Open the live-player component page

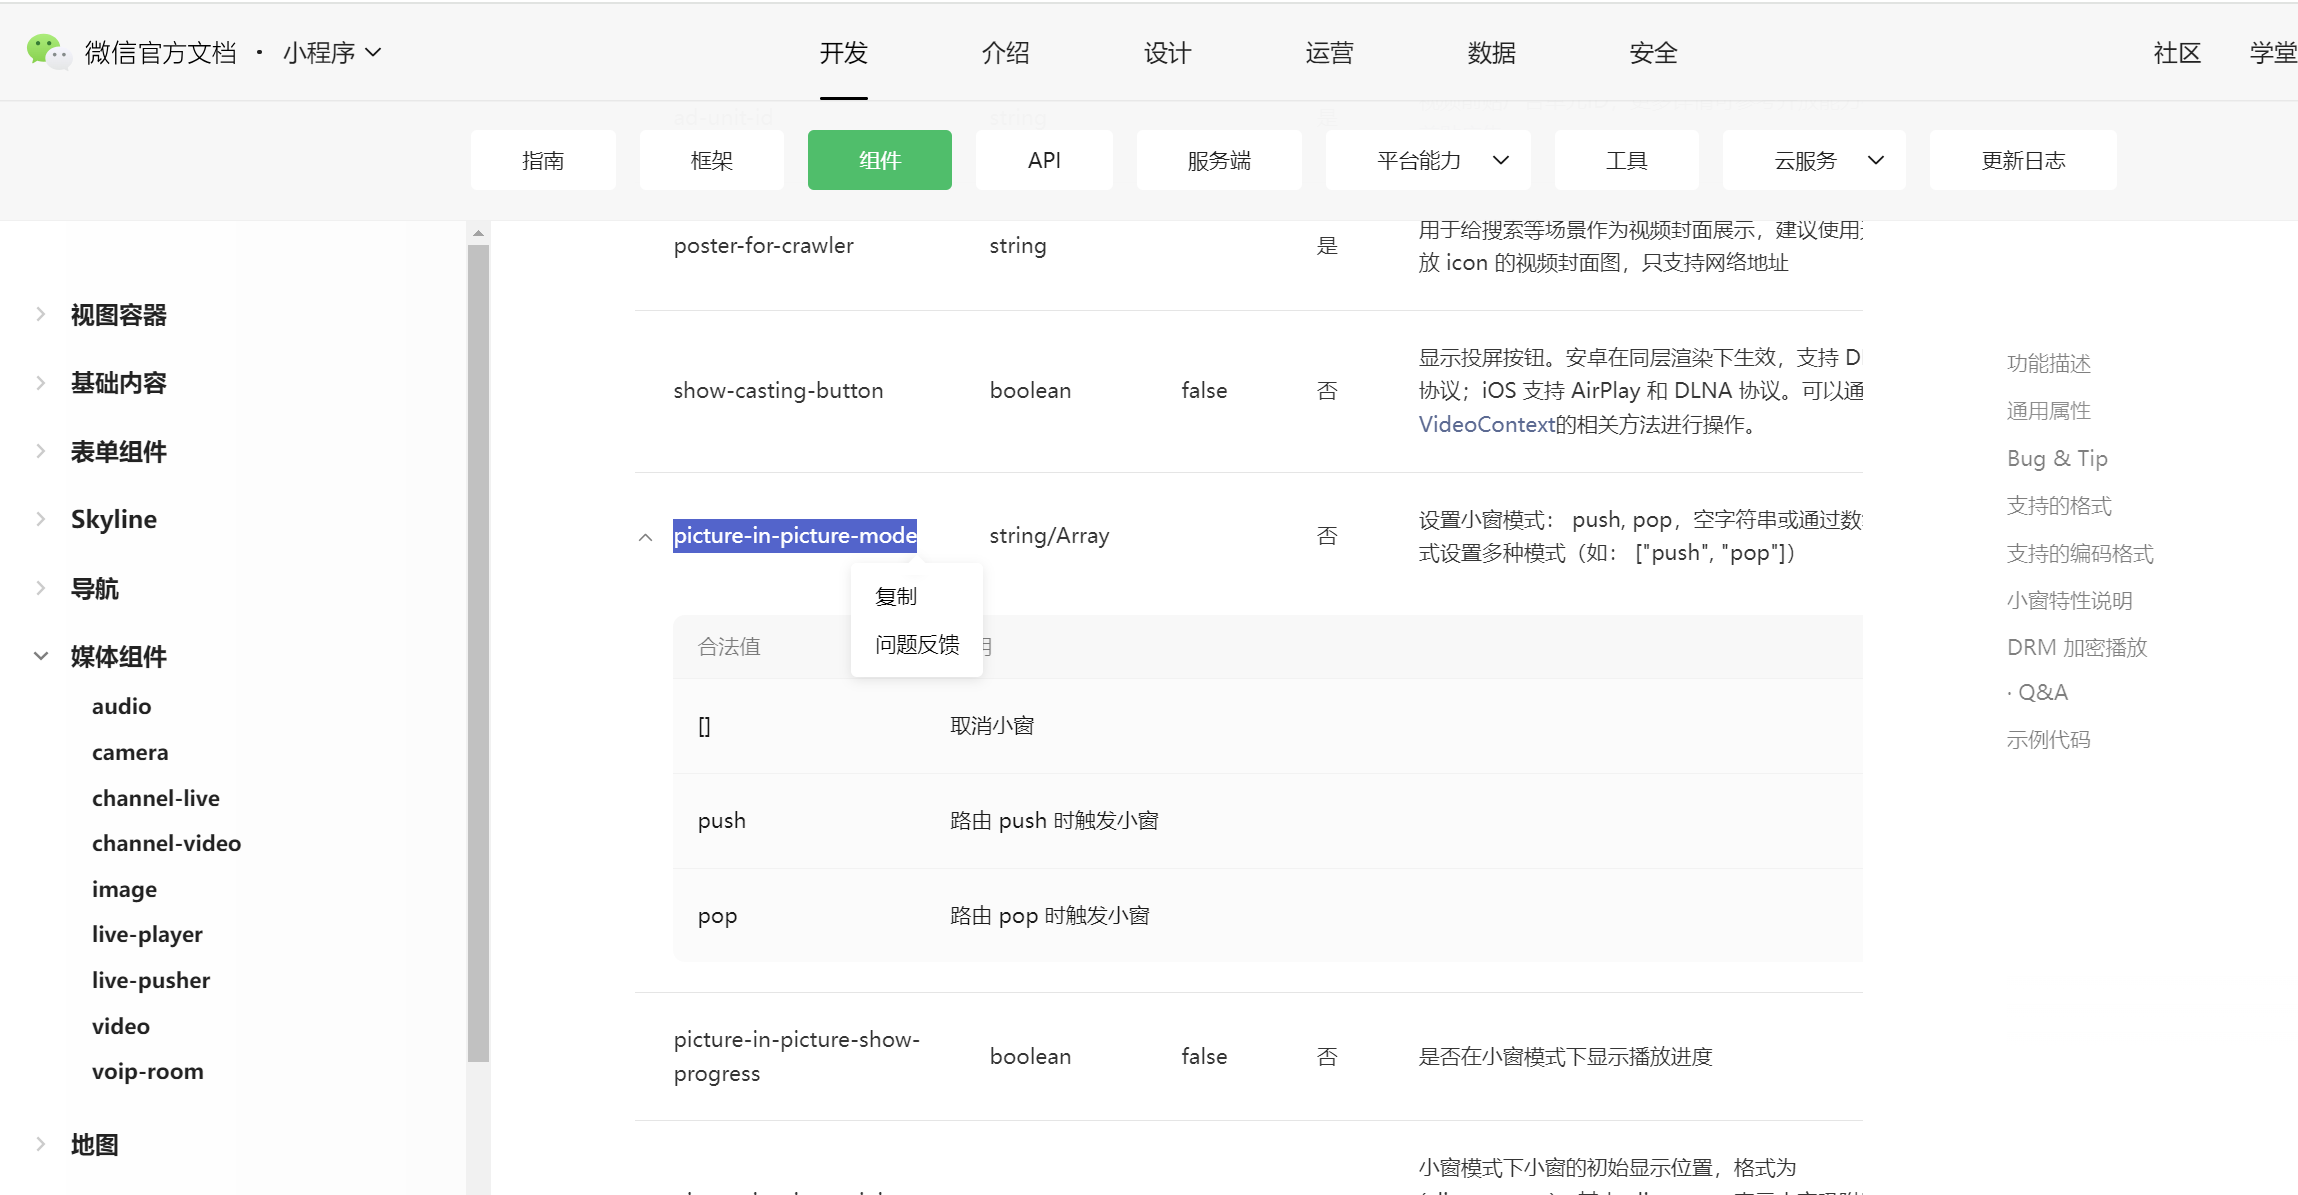tap(147, 934)
